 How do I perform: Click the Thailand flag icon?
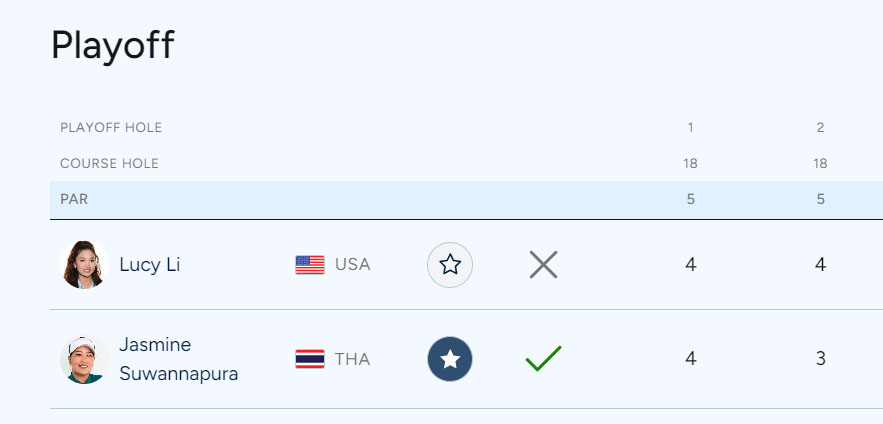point(310,359)
